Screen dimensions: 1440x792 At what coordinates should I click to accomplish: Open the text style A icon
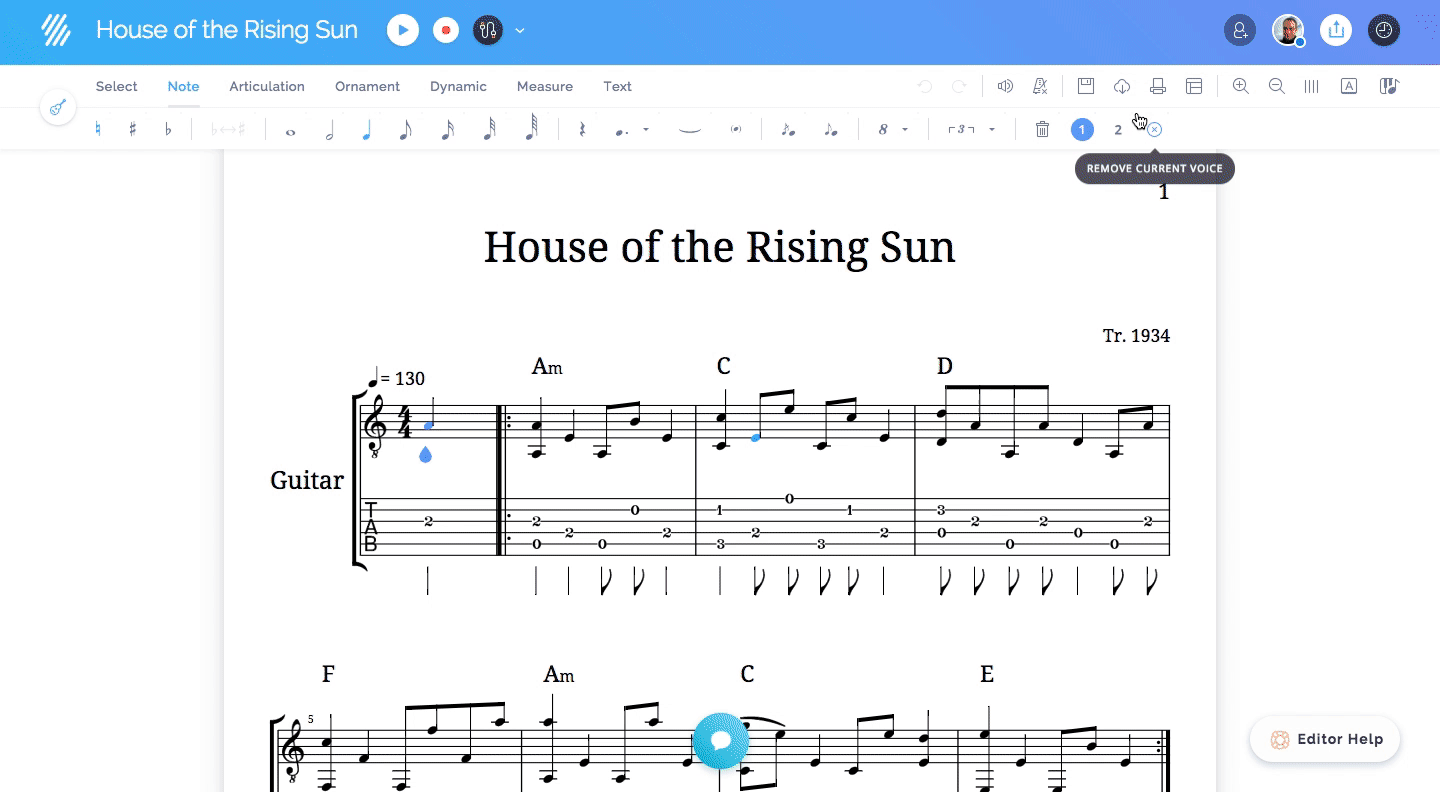[x=1349, y=86]
